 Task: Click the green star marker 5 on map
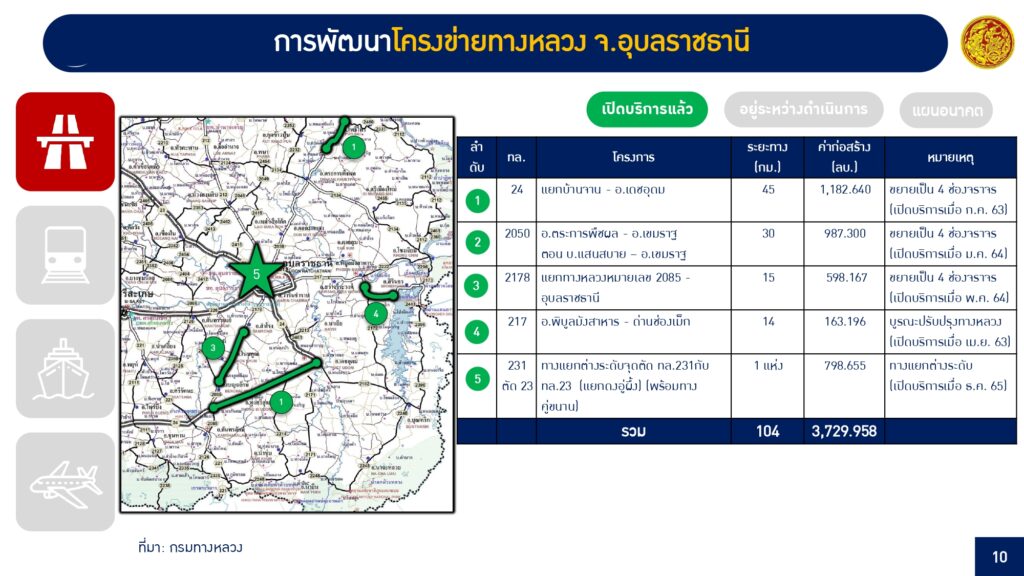[x=256, y=273]
